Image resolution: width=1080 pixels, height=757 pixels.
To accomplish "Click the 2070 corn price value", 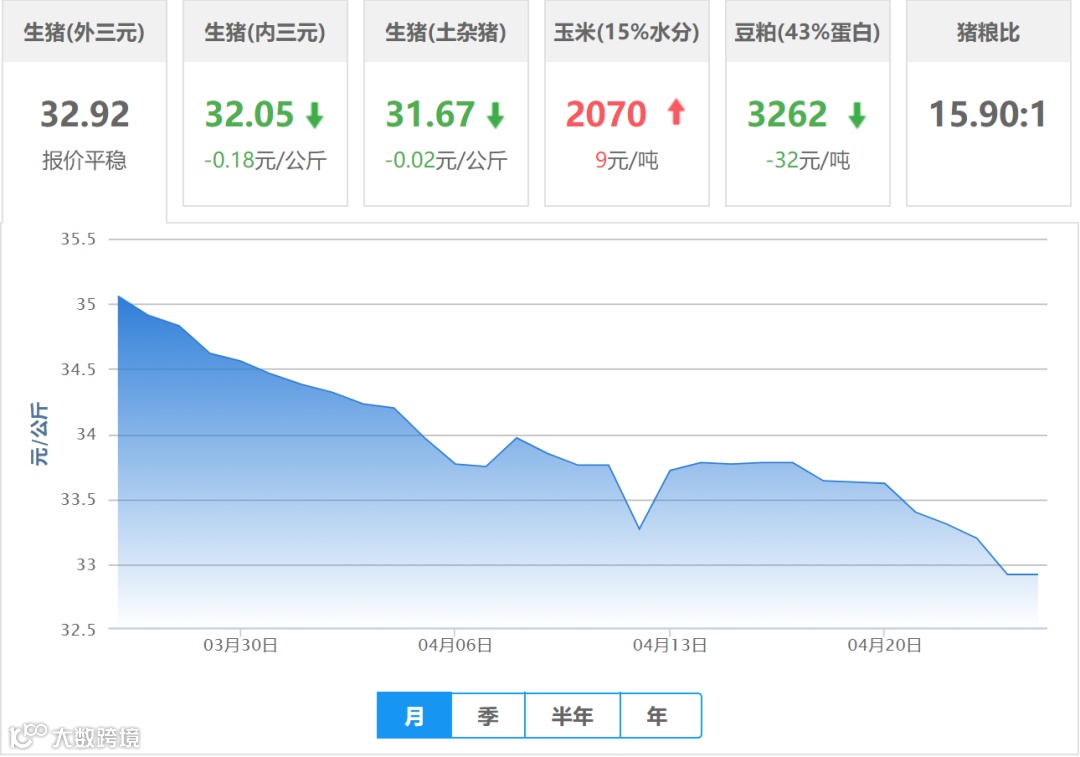I will pos(606,114).
